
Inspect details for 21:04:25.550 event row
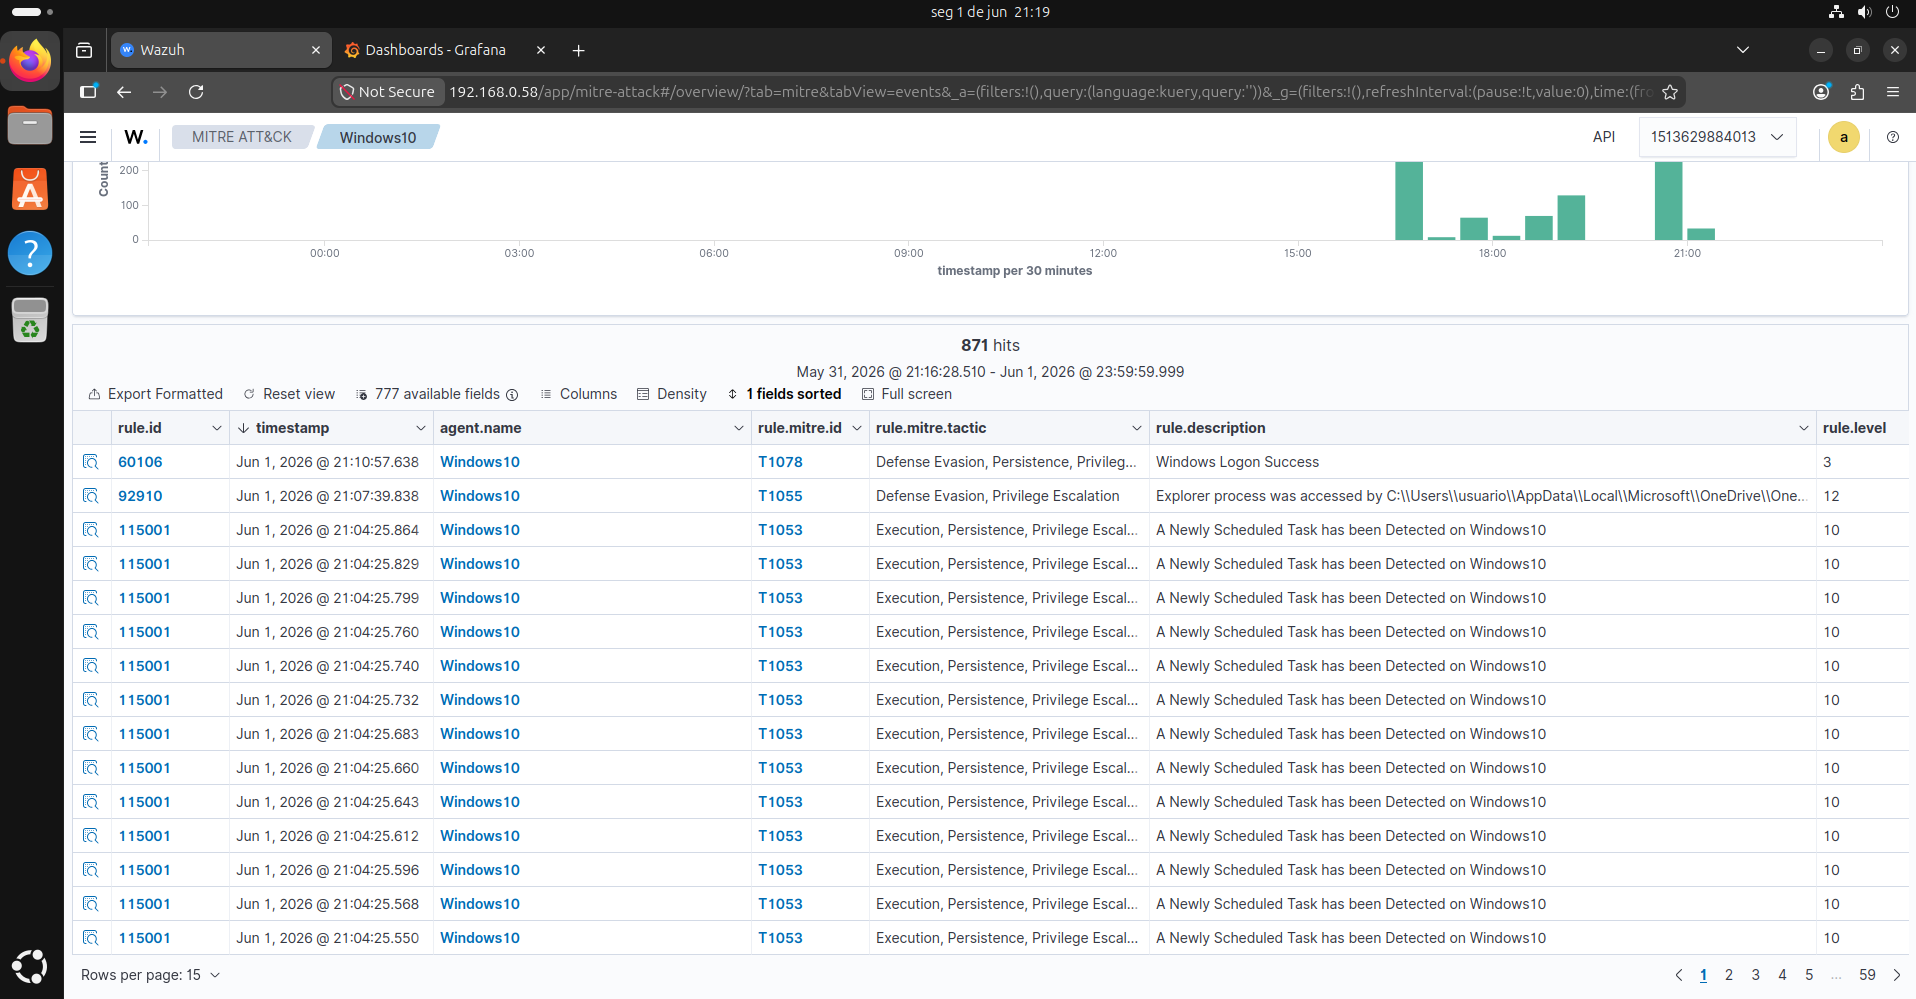(x=91, y=938)
